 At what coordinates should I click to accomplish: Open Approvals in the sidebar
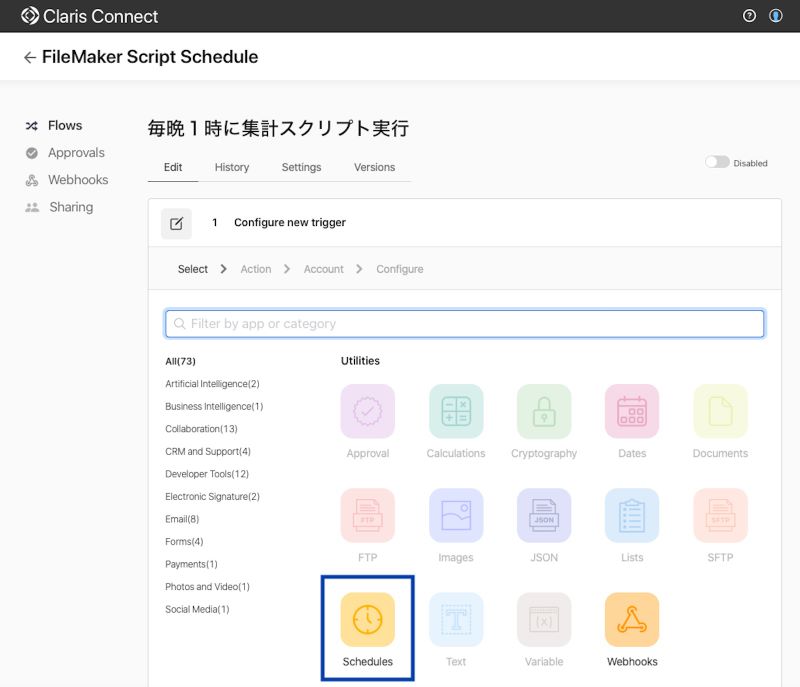pos(76,152)
